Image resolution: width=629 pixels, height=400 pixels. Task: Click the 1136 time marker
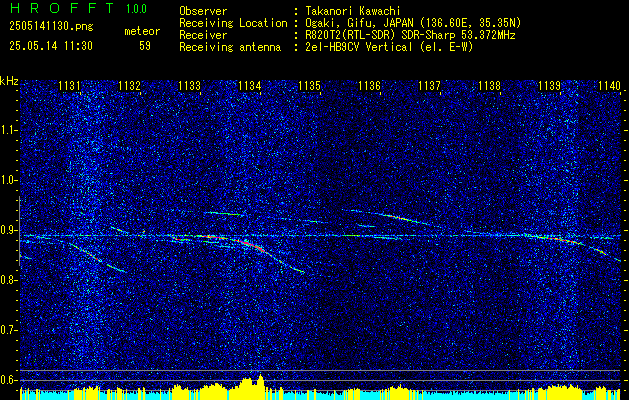(x=369, y=86)
